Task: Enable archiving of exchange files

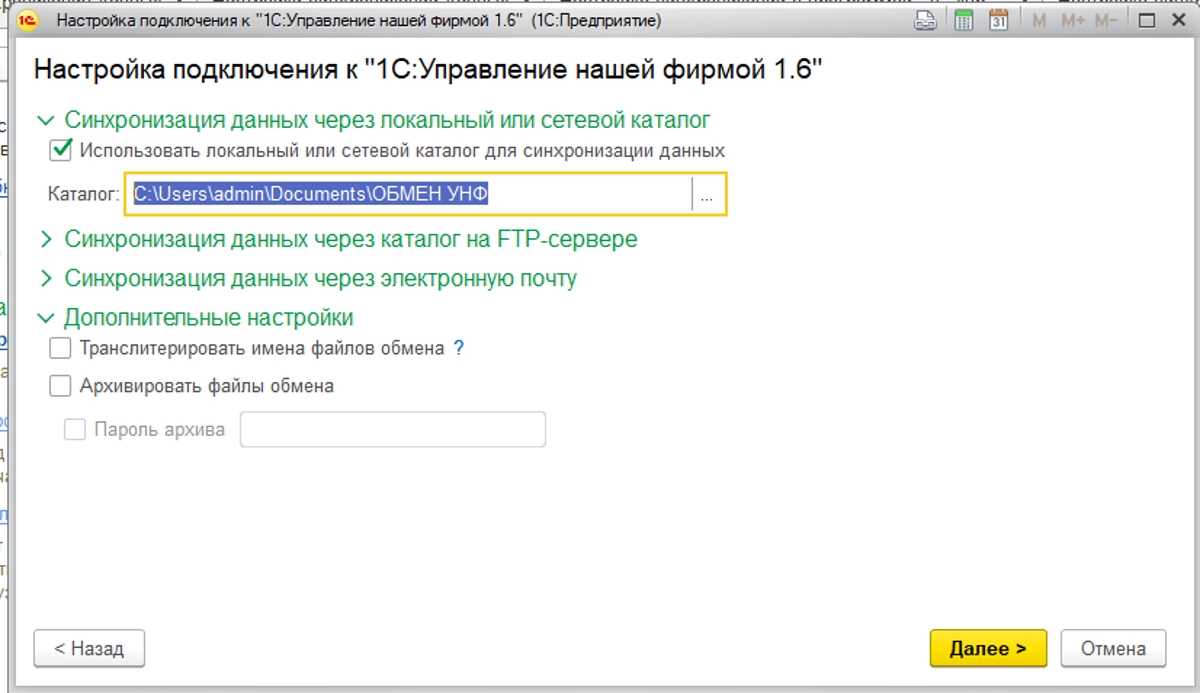Action: pos(61,386)
